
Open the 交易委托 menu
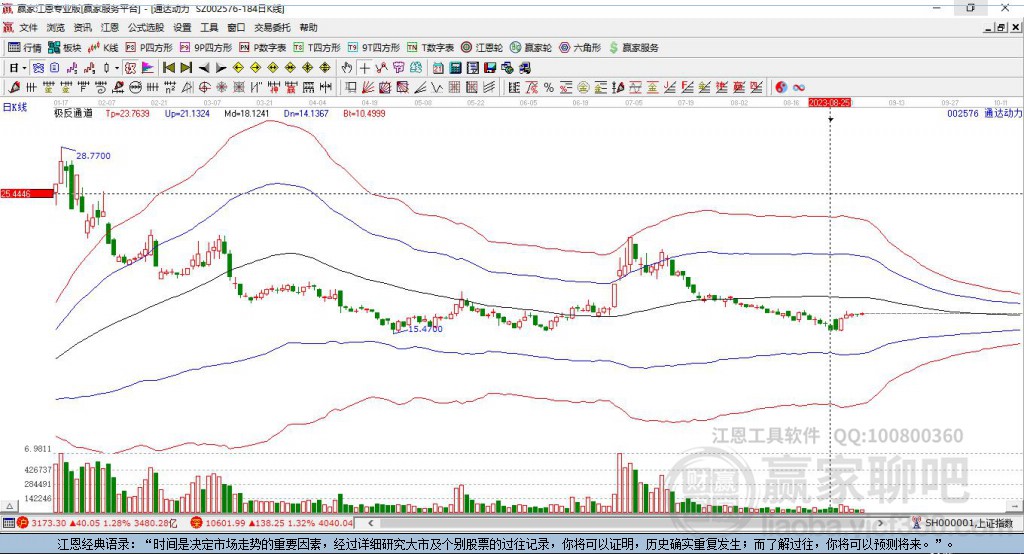click(272, 27)
